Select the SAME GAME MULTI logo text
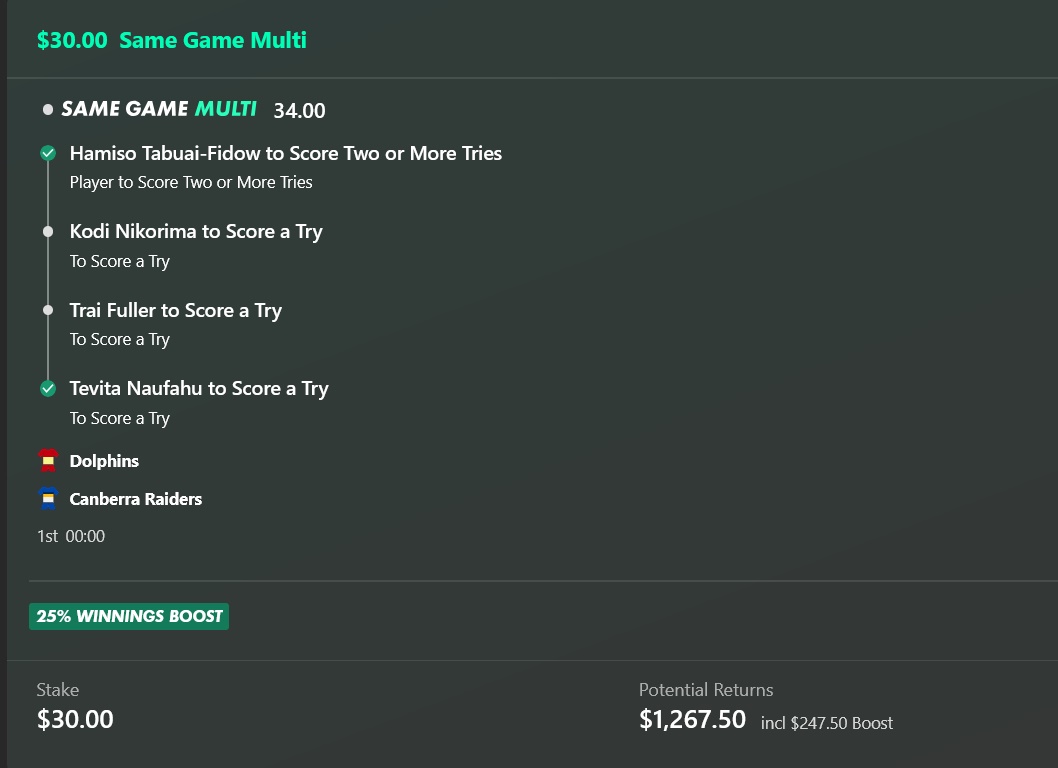The height and width of the screenshot is (768, 1058). coord(159,109)
